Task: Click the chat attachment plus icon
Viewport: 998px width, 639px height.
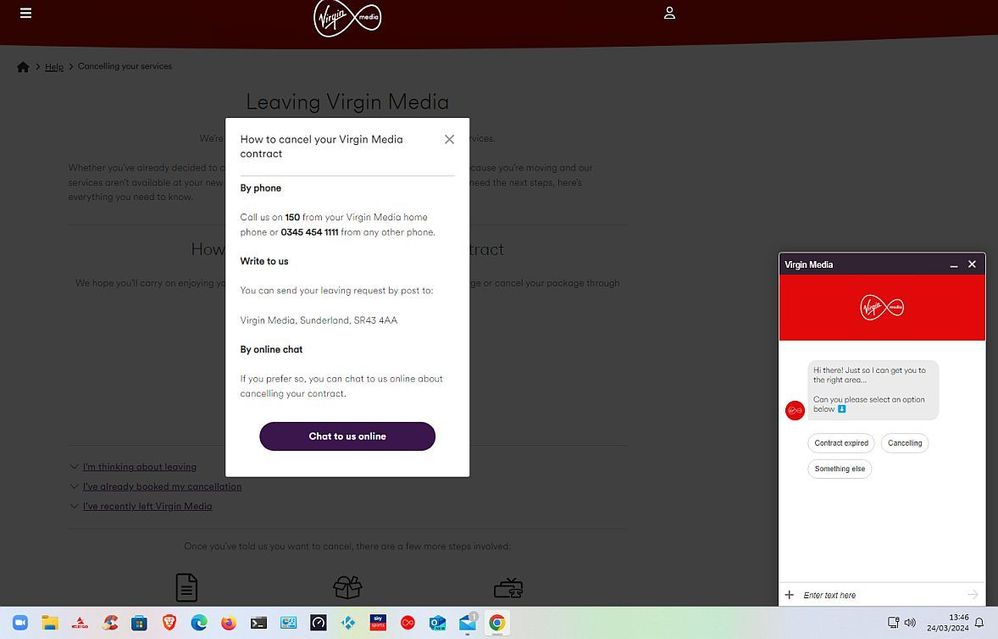Action: coord(789,595)
